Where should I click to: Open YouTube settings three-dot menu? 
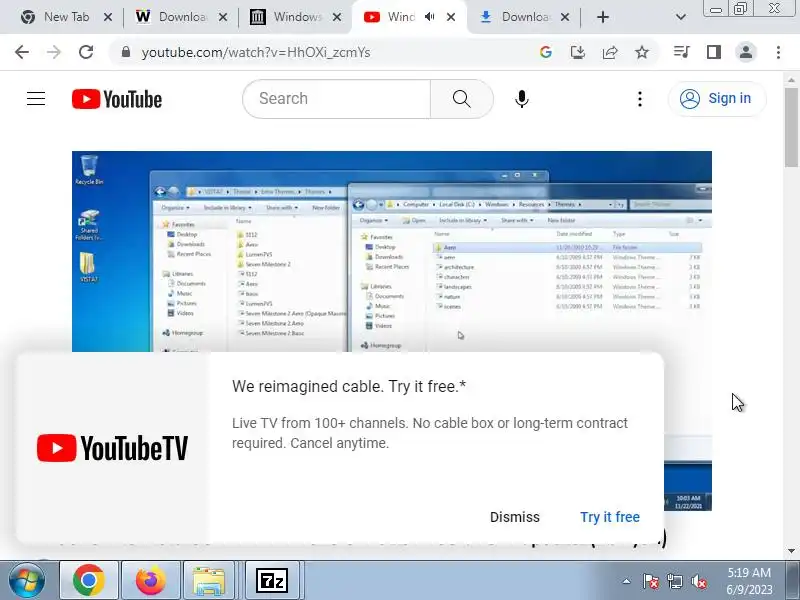pos(640,98)
